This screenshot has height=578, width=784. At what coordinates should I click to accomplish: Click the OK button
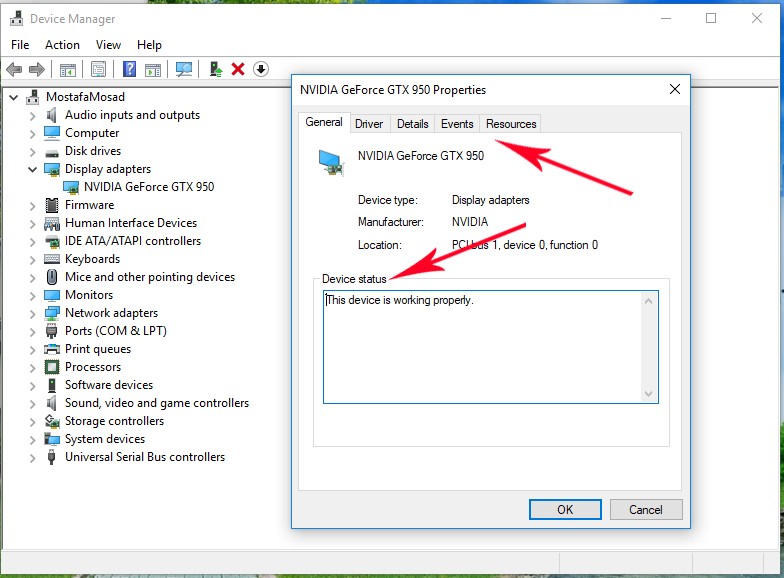565,510
